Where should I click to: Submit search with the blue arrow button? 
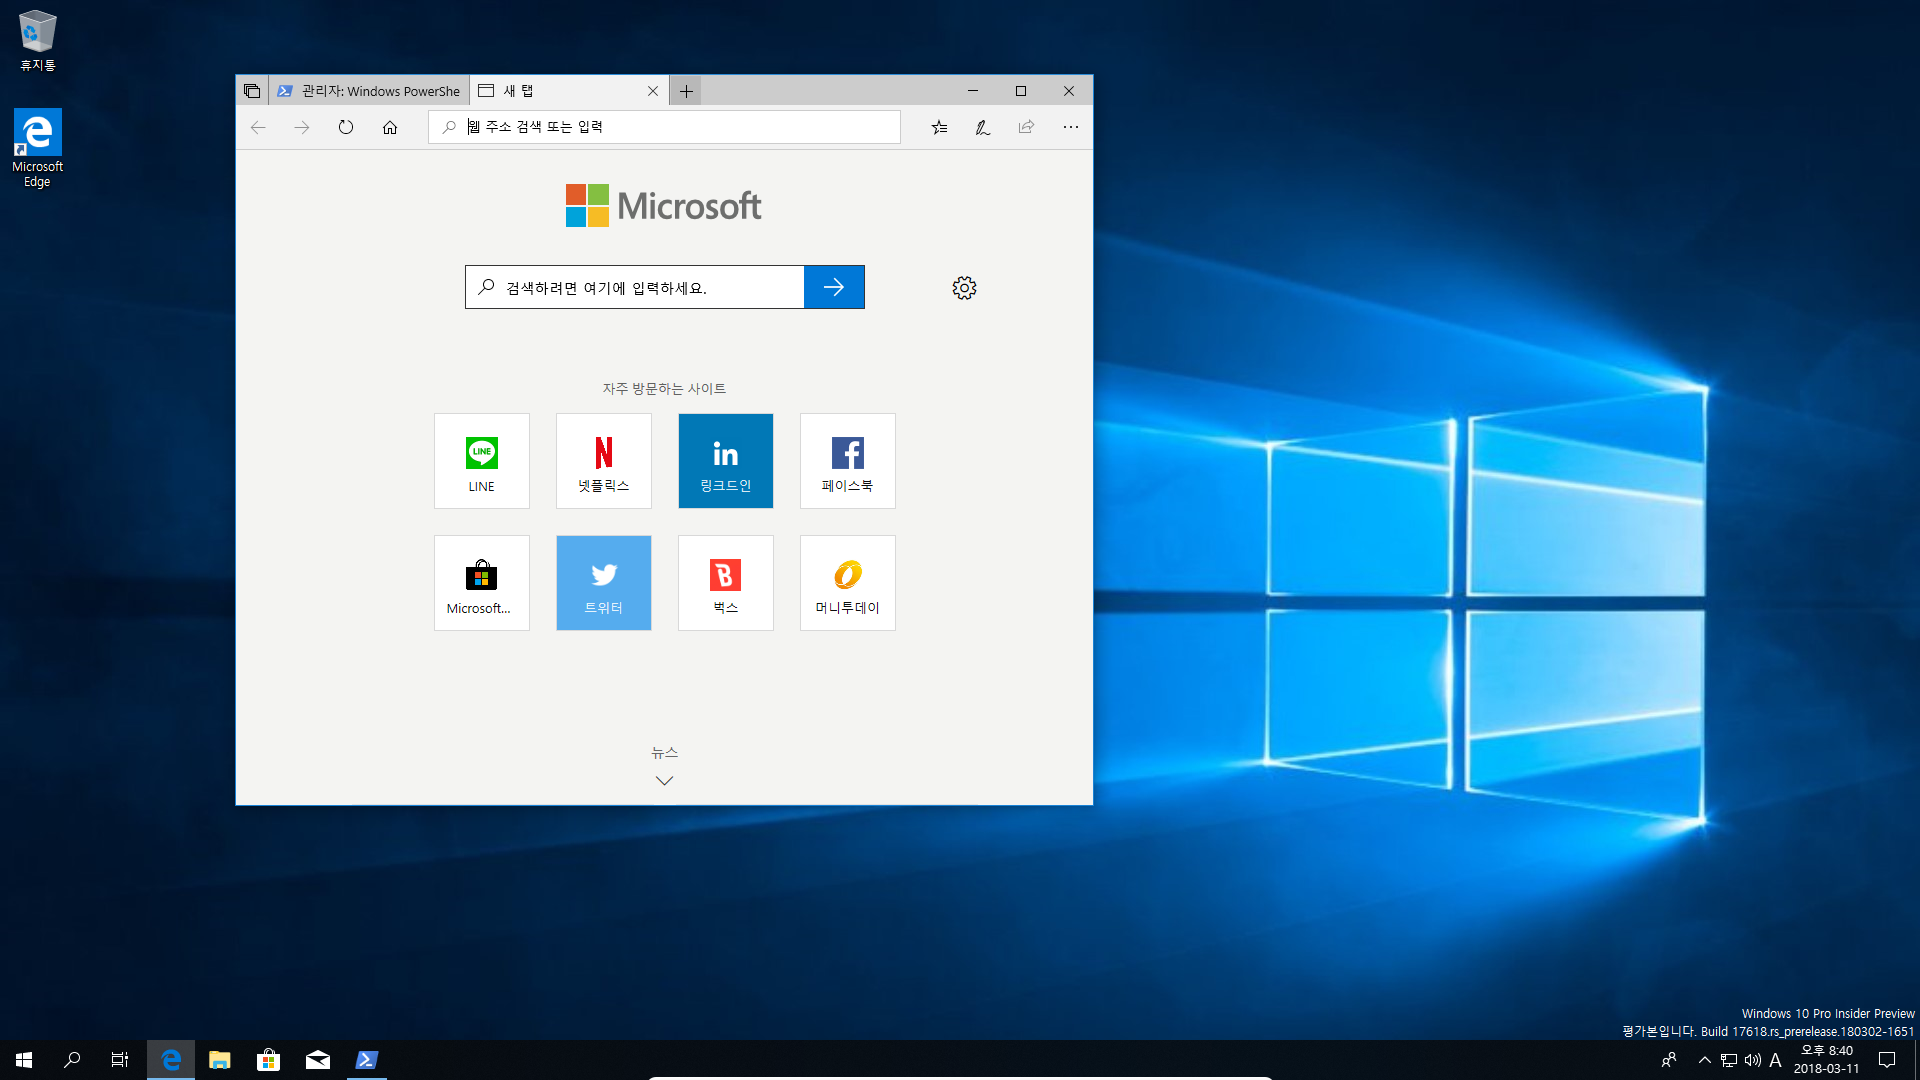[x=834, y=287]
